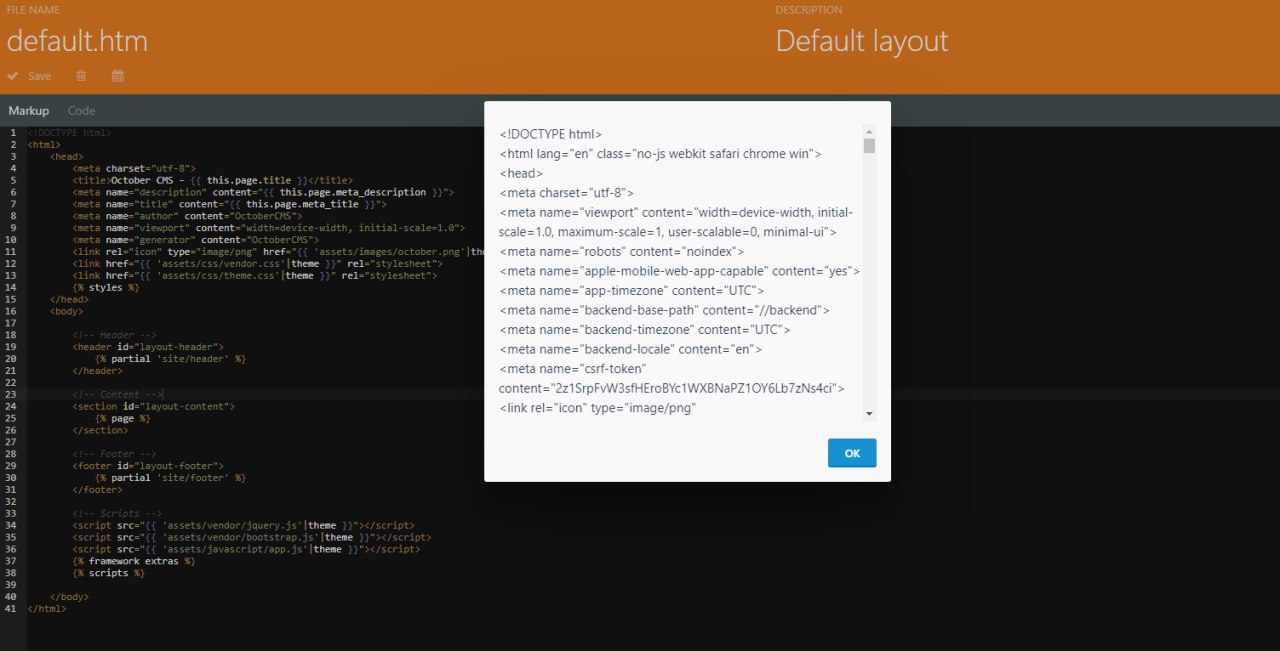Switch to the Markup tab

click(x=29, y=111)
